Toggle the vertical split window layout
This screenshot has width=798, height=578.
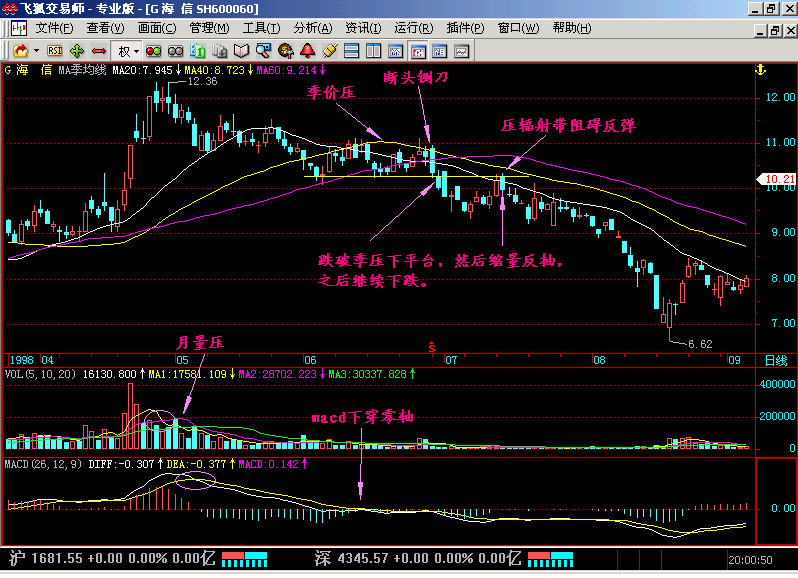[374, 50]
